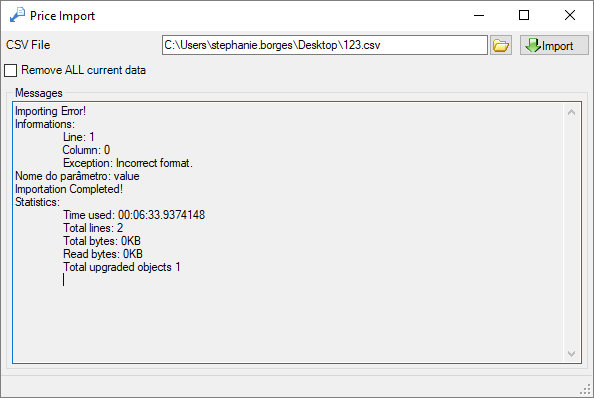This screenshot has height=398, width=594.
Task: Close the Price Import window
Action: (570, 16)
